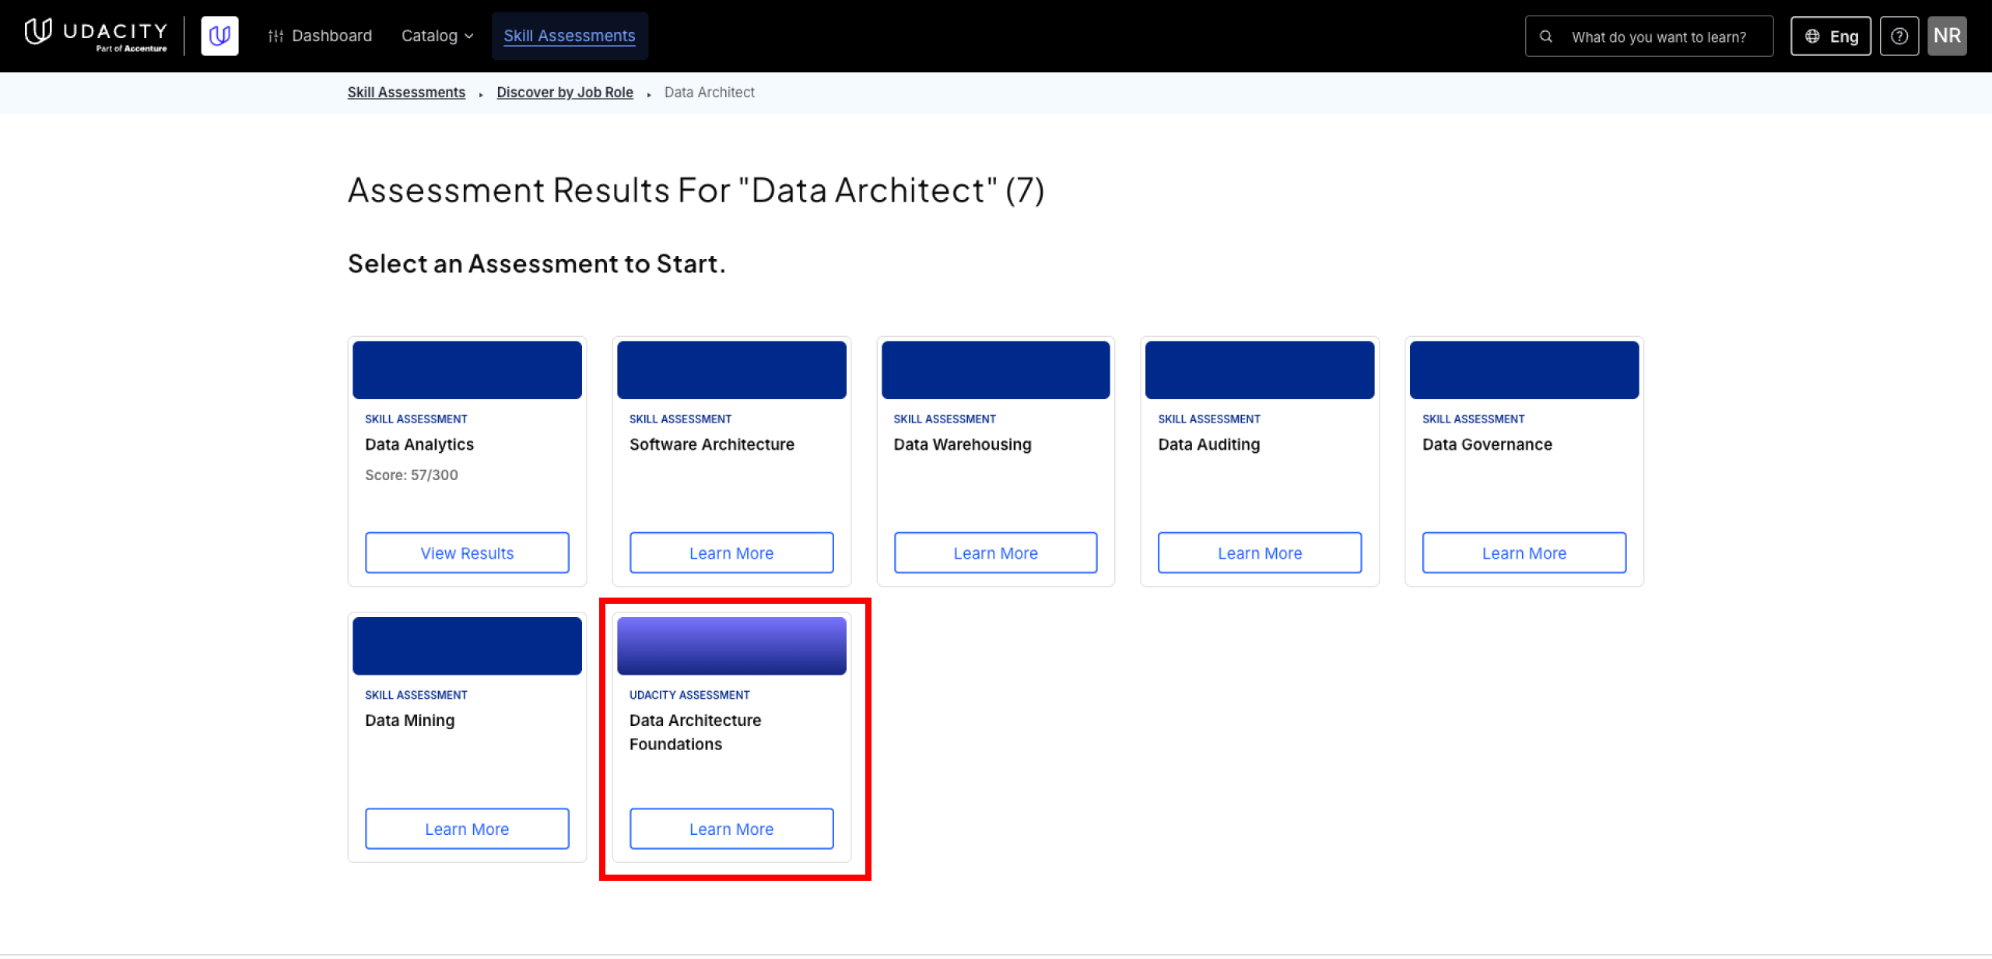Click the Data Architecture Foundations purple banner

click(731, 646)
